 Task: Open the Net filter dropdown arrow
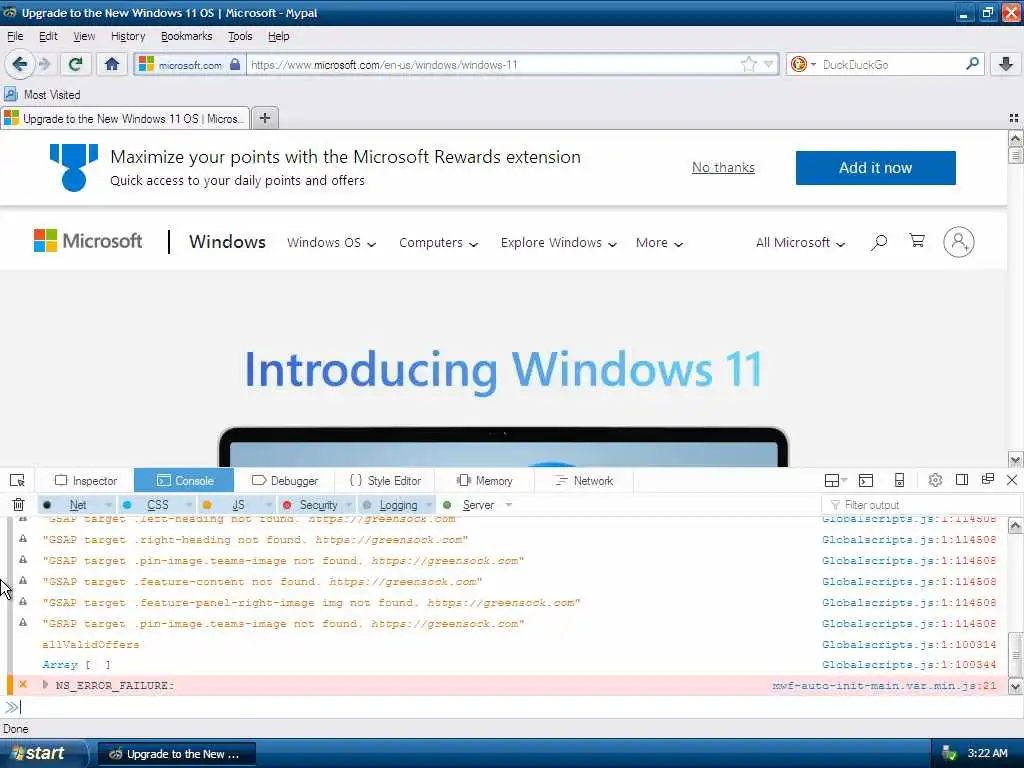[x=108, y=505]
